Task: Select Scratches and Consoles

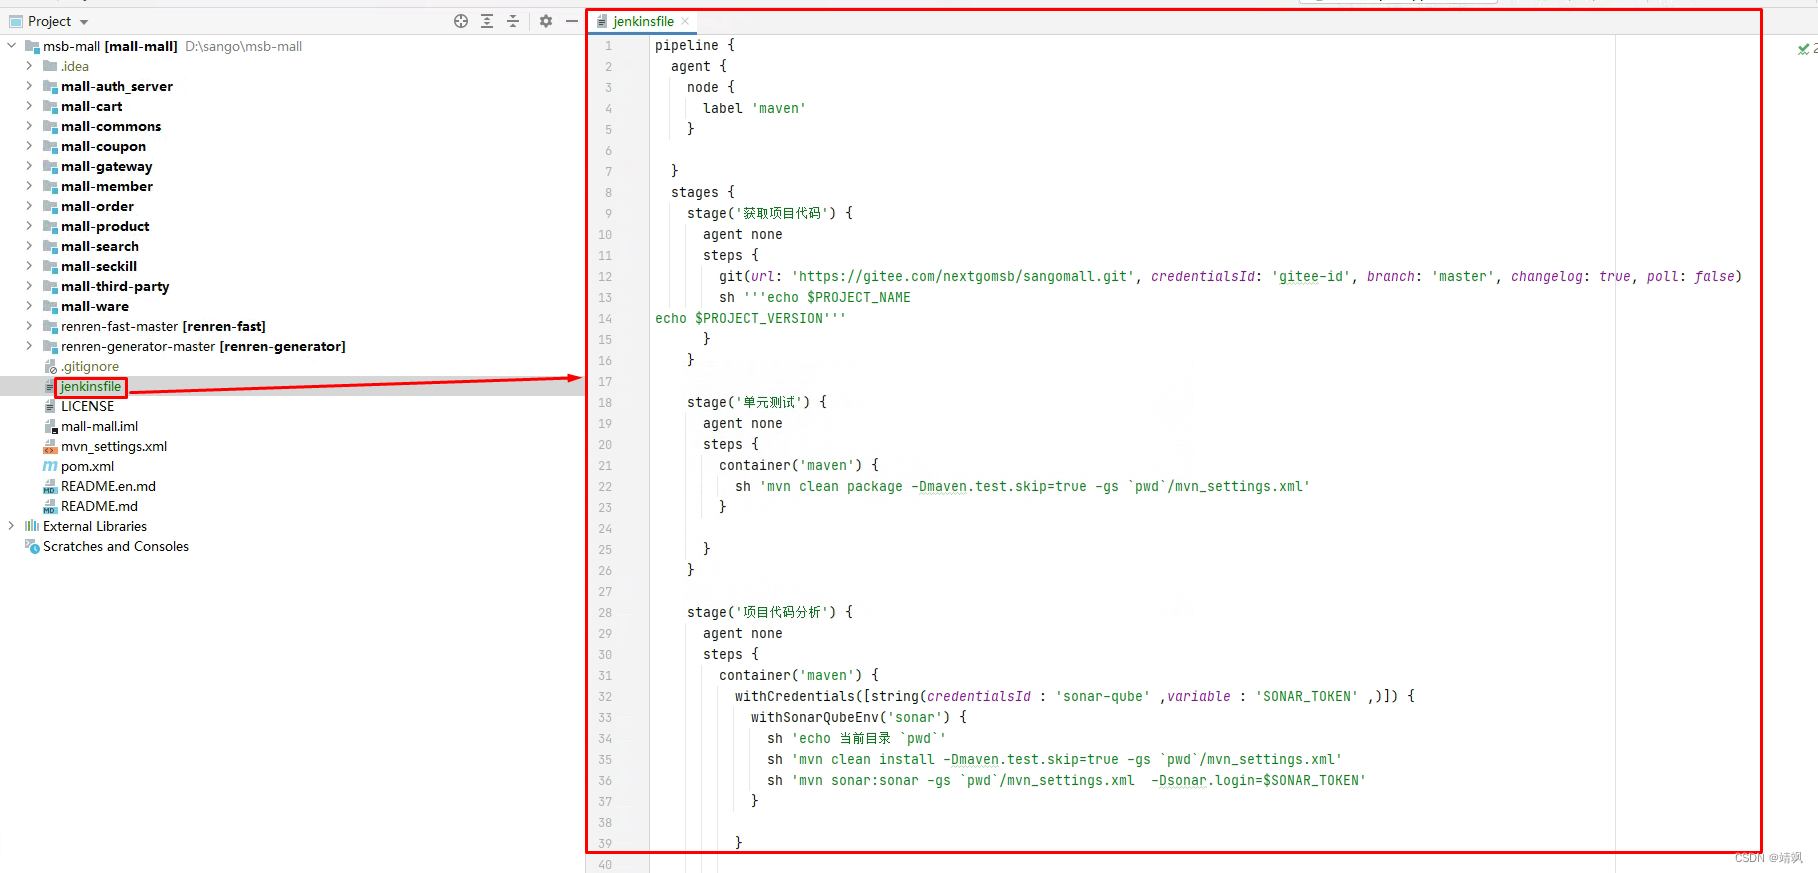Action: coord(116,546)
